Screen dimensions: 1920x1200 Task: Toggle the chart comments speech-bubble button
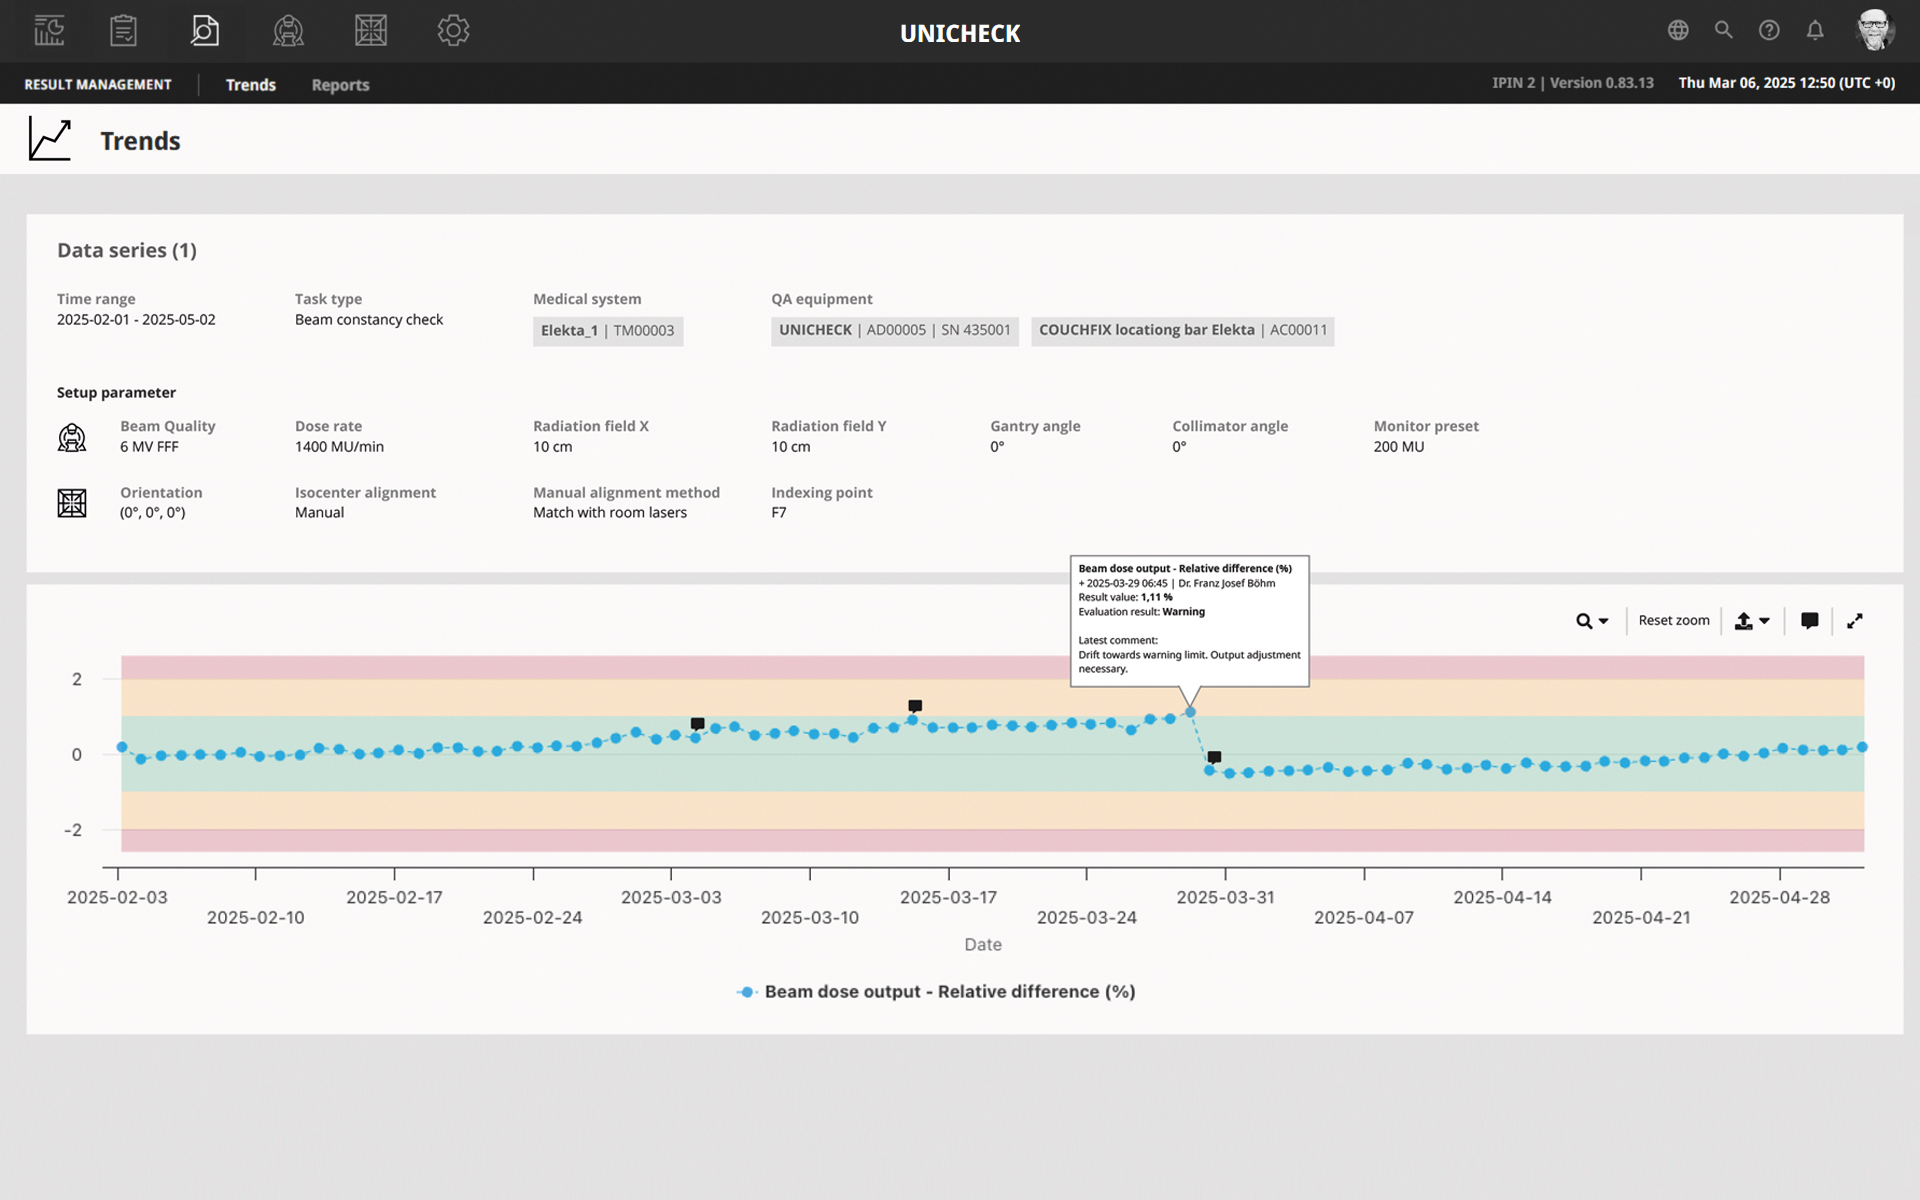tap(1809, 621)
